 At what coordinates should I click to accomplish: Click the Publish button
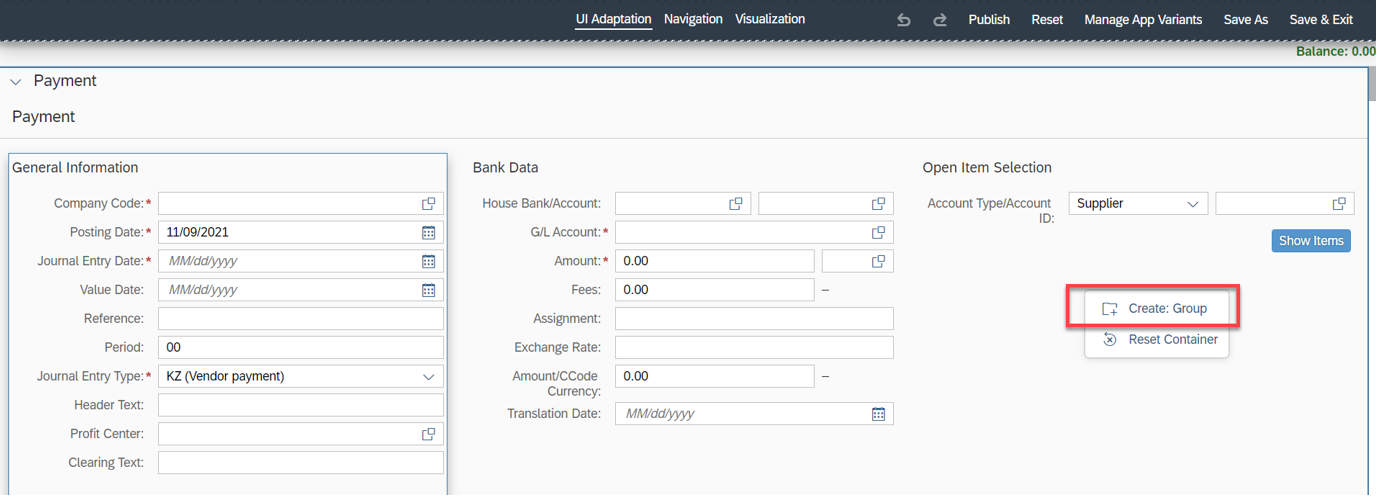[989, 20]
